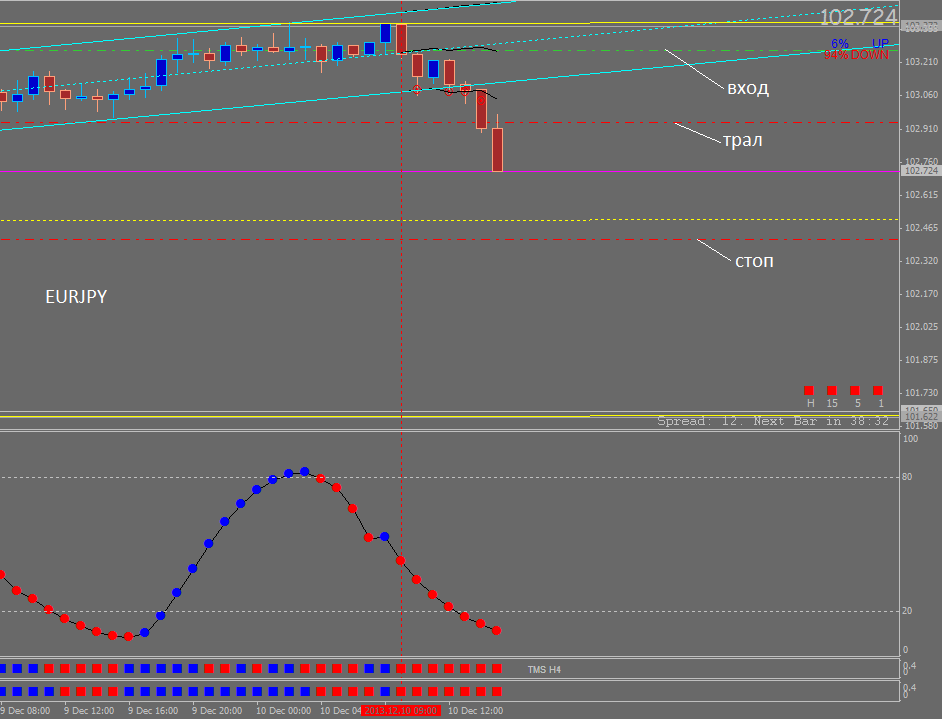Image resolution: width=942 pixels, height=719 pixels.
Task: Click the latest red candle touching the magenta line
Action: [497, 150]
